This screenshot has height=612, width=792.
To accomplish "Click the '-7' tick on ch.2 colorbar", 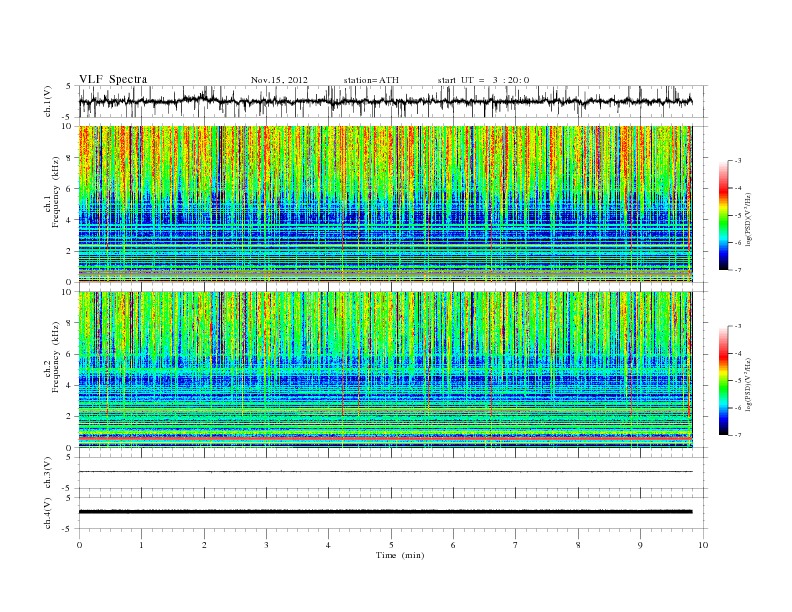I will [737, 435].
